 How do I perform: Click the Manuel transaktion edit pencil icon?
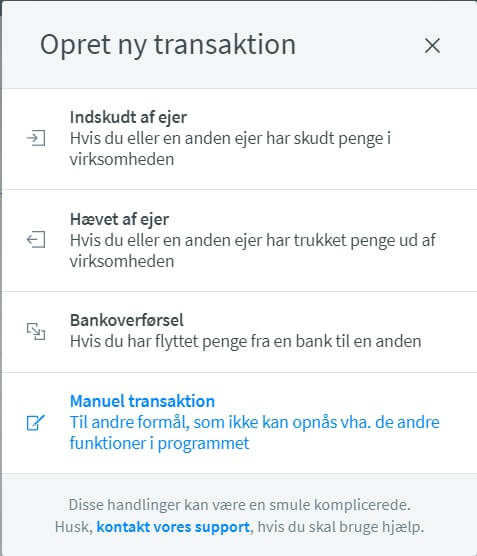[x=36, y=423]
